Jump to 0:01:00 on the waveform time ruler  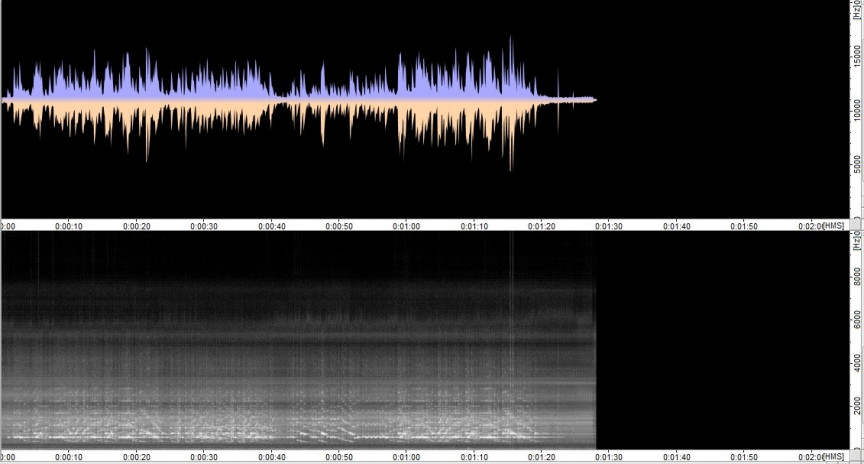[406, 226]
